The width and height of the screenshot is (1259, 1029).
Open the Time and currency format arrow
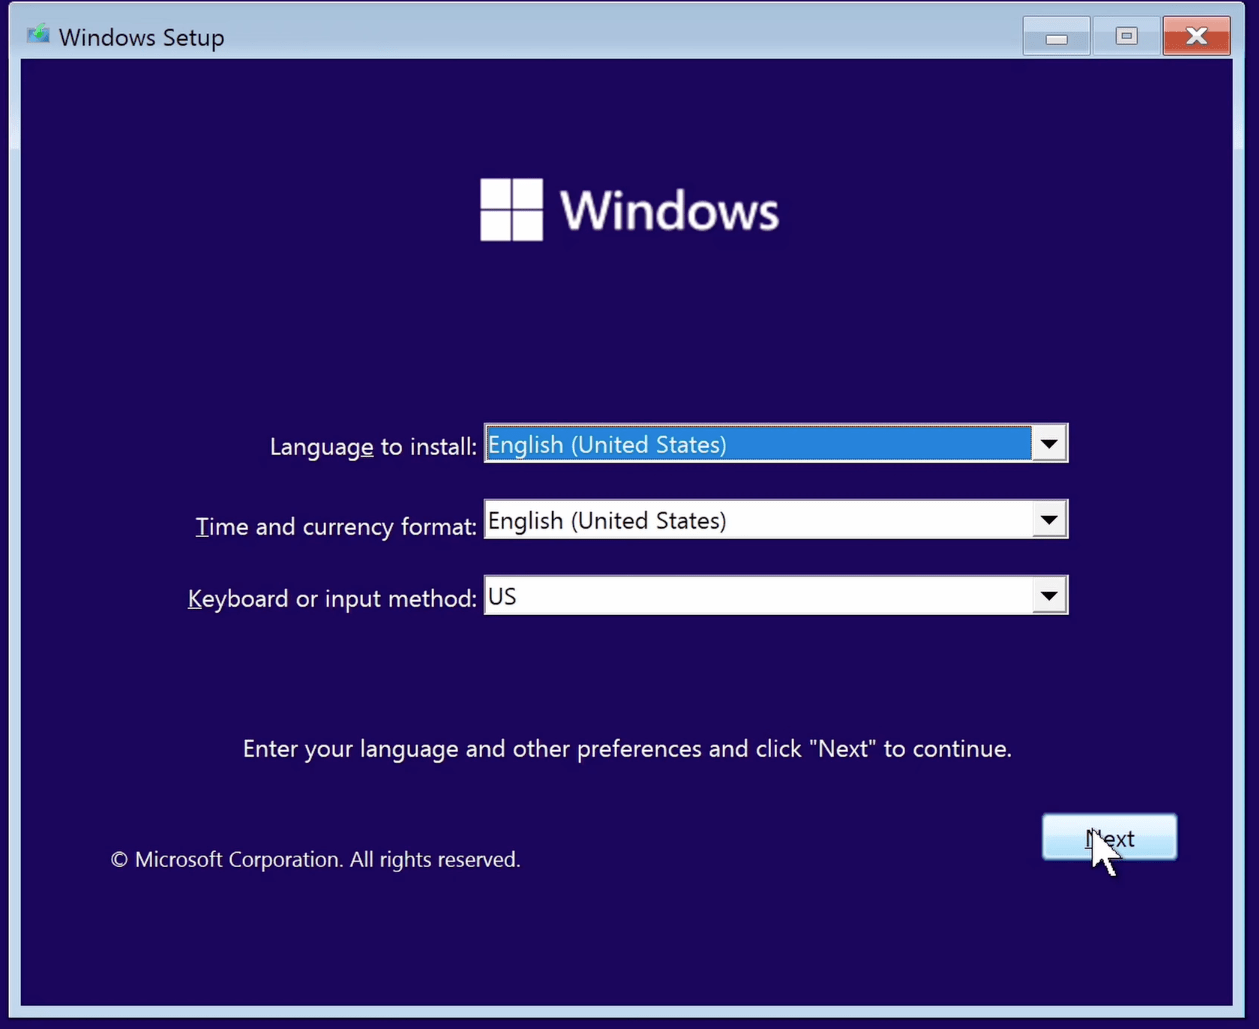click(1048, 520)
